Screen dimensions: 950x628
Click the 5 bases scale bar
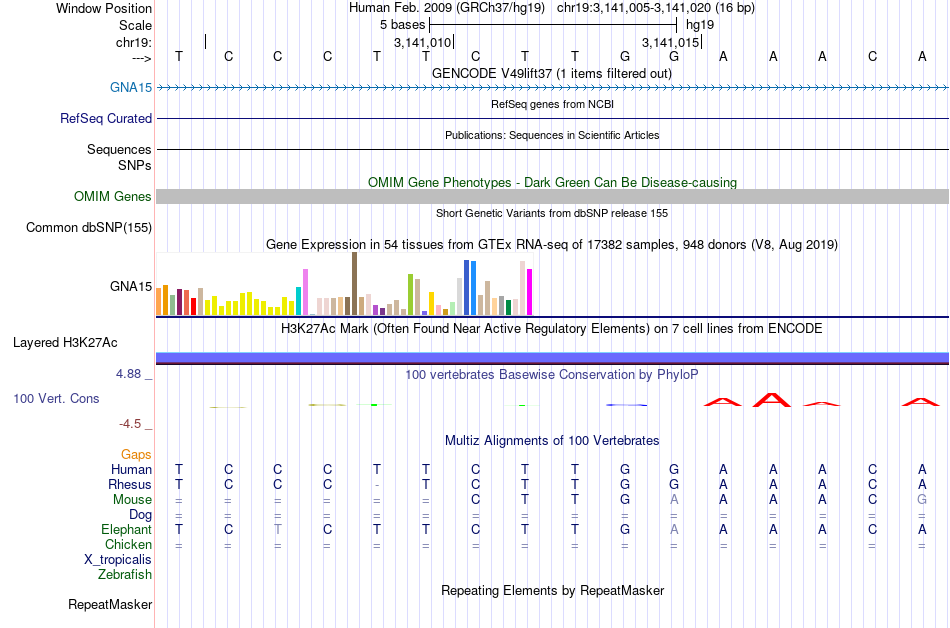point(553,25)
